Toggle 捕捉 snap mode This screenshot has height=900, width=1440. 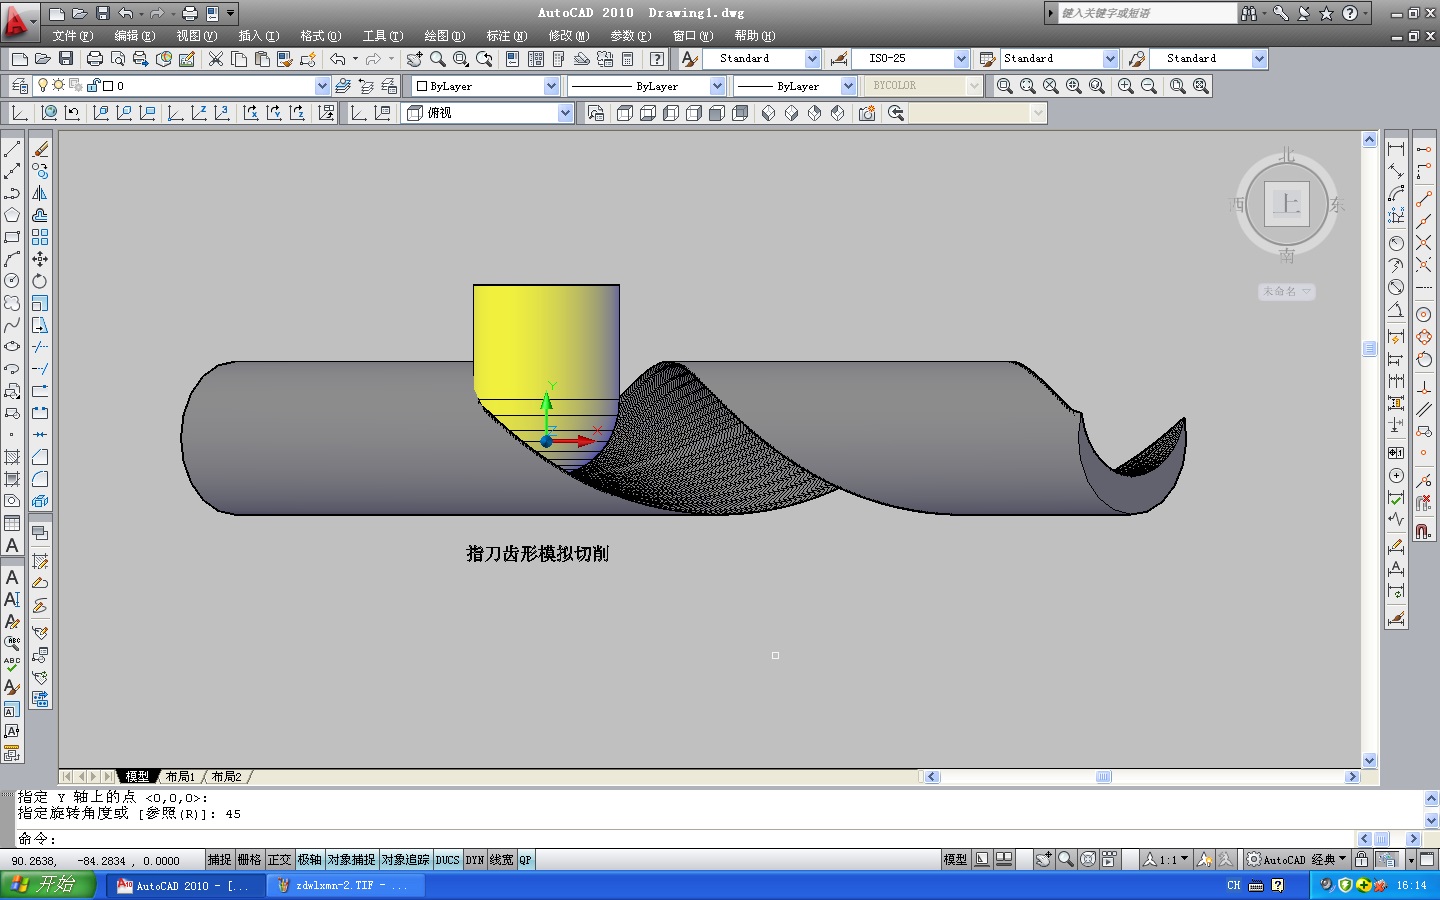[x=219, y=860]
